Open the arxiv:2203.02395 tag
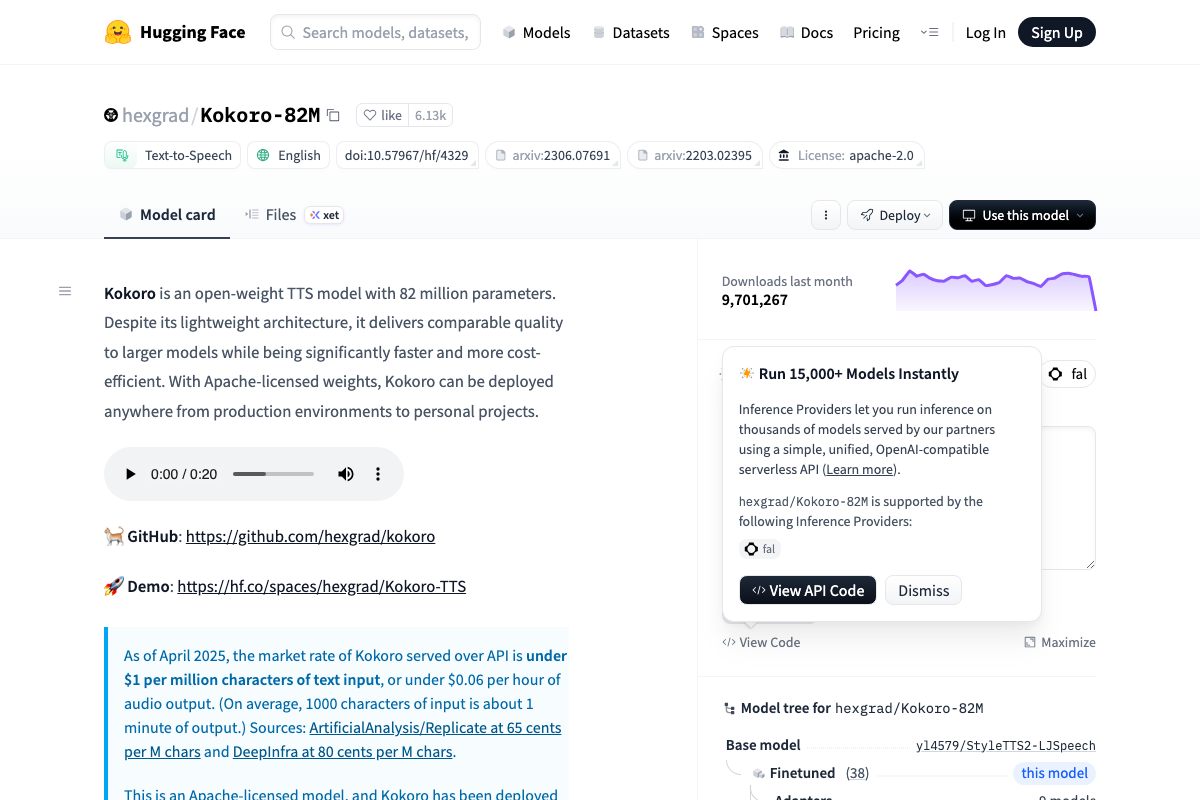 (x=695, y=155)
